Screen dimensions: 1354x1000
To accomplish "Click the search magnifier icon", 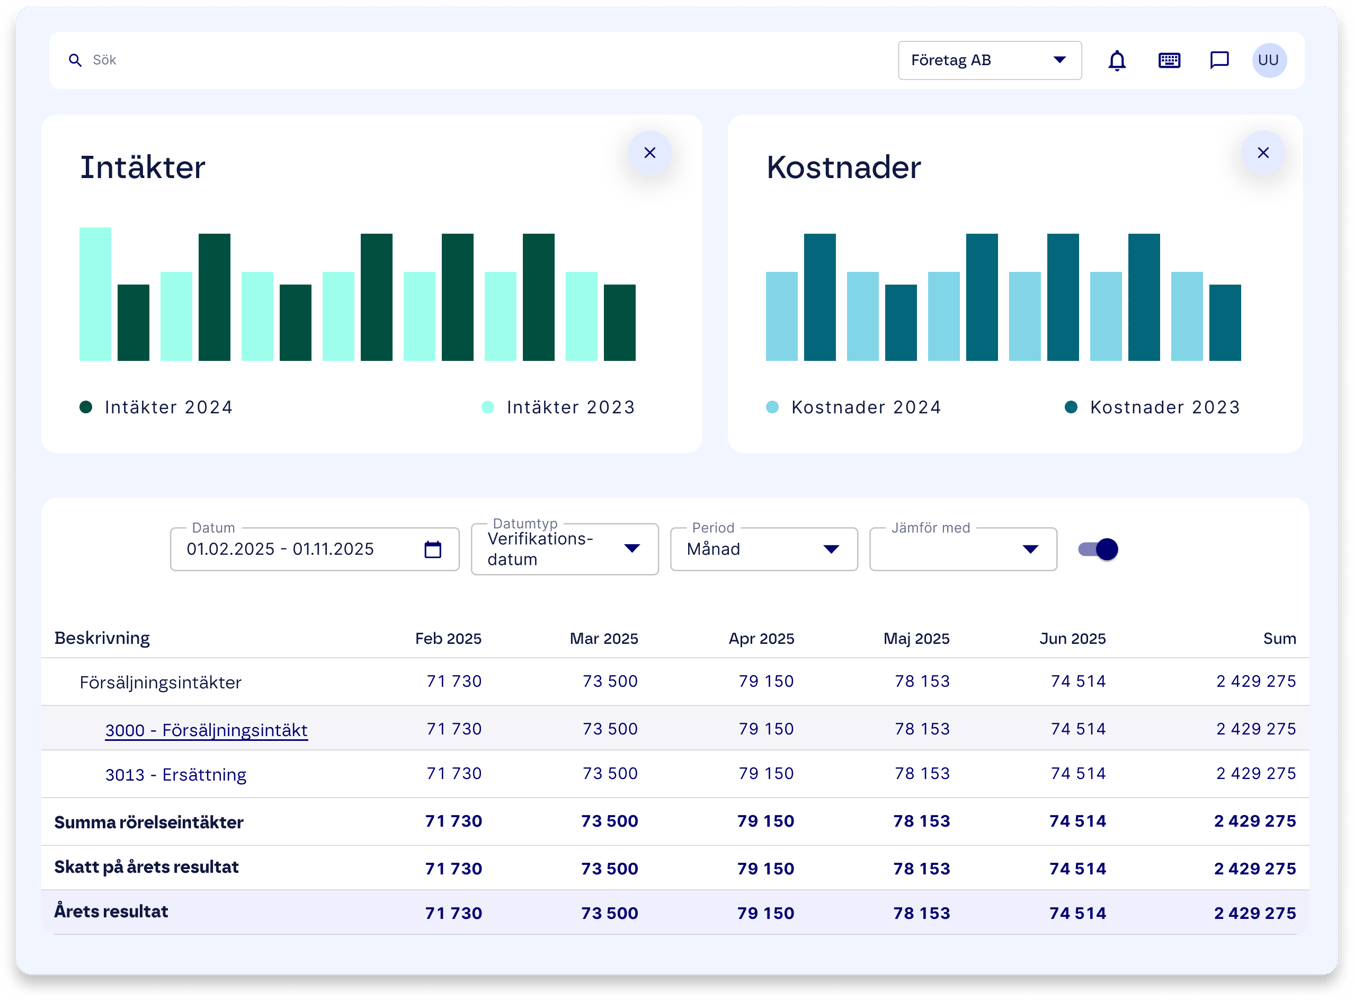I will pyautogui.click(x=75, y=61).
